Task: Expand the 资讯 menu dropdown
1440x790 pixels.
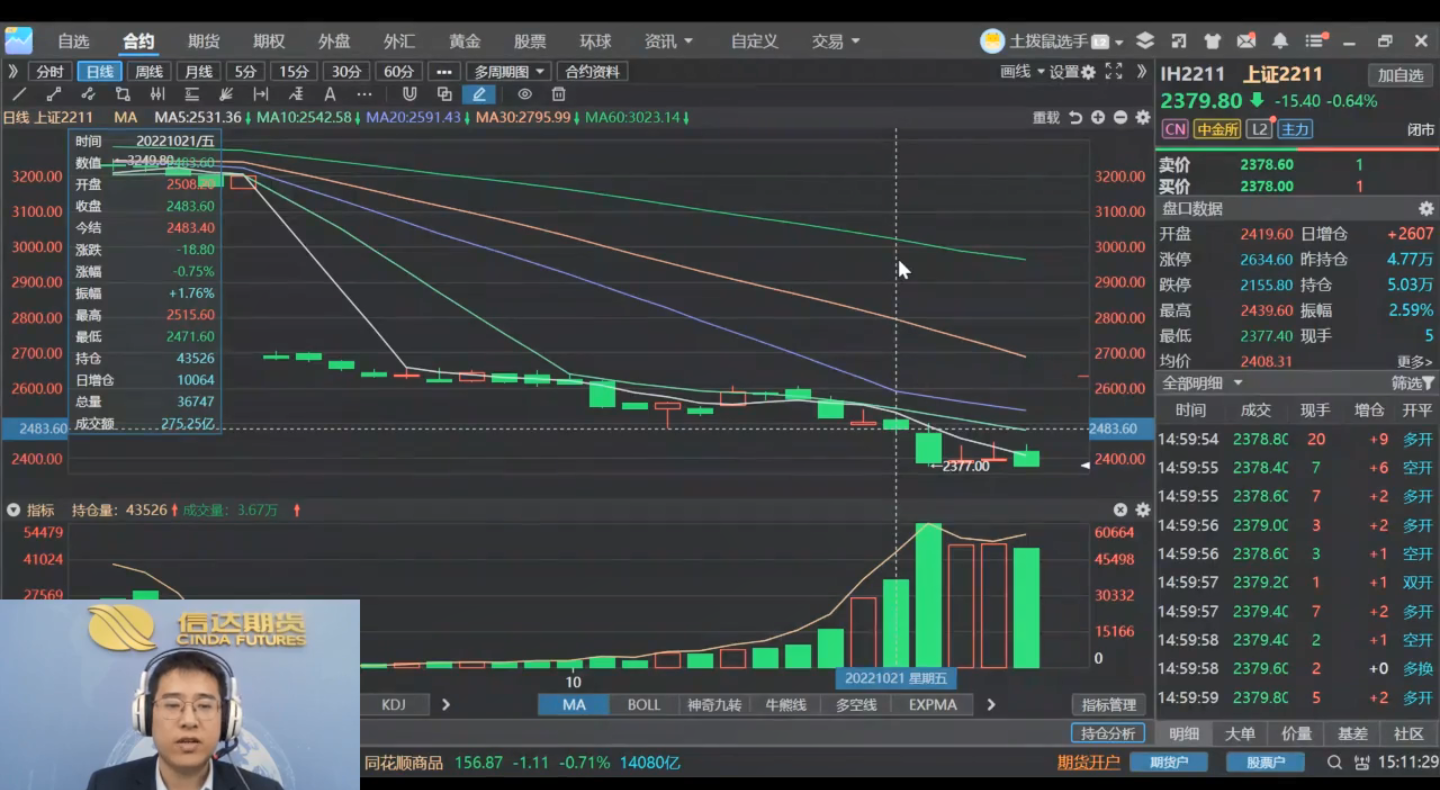Action: click(668, 41)
